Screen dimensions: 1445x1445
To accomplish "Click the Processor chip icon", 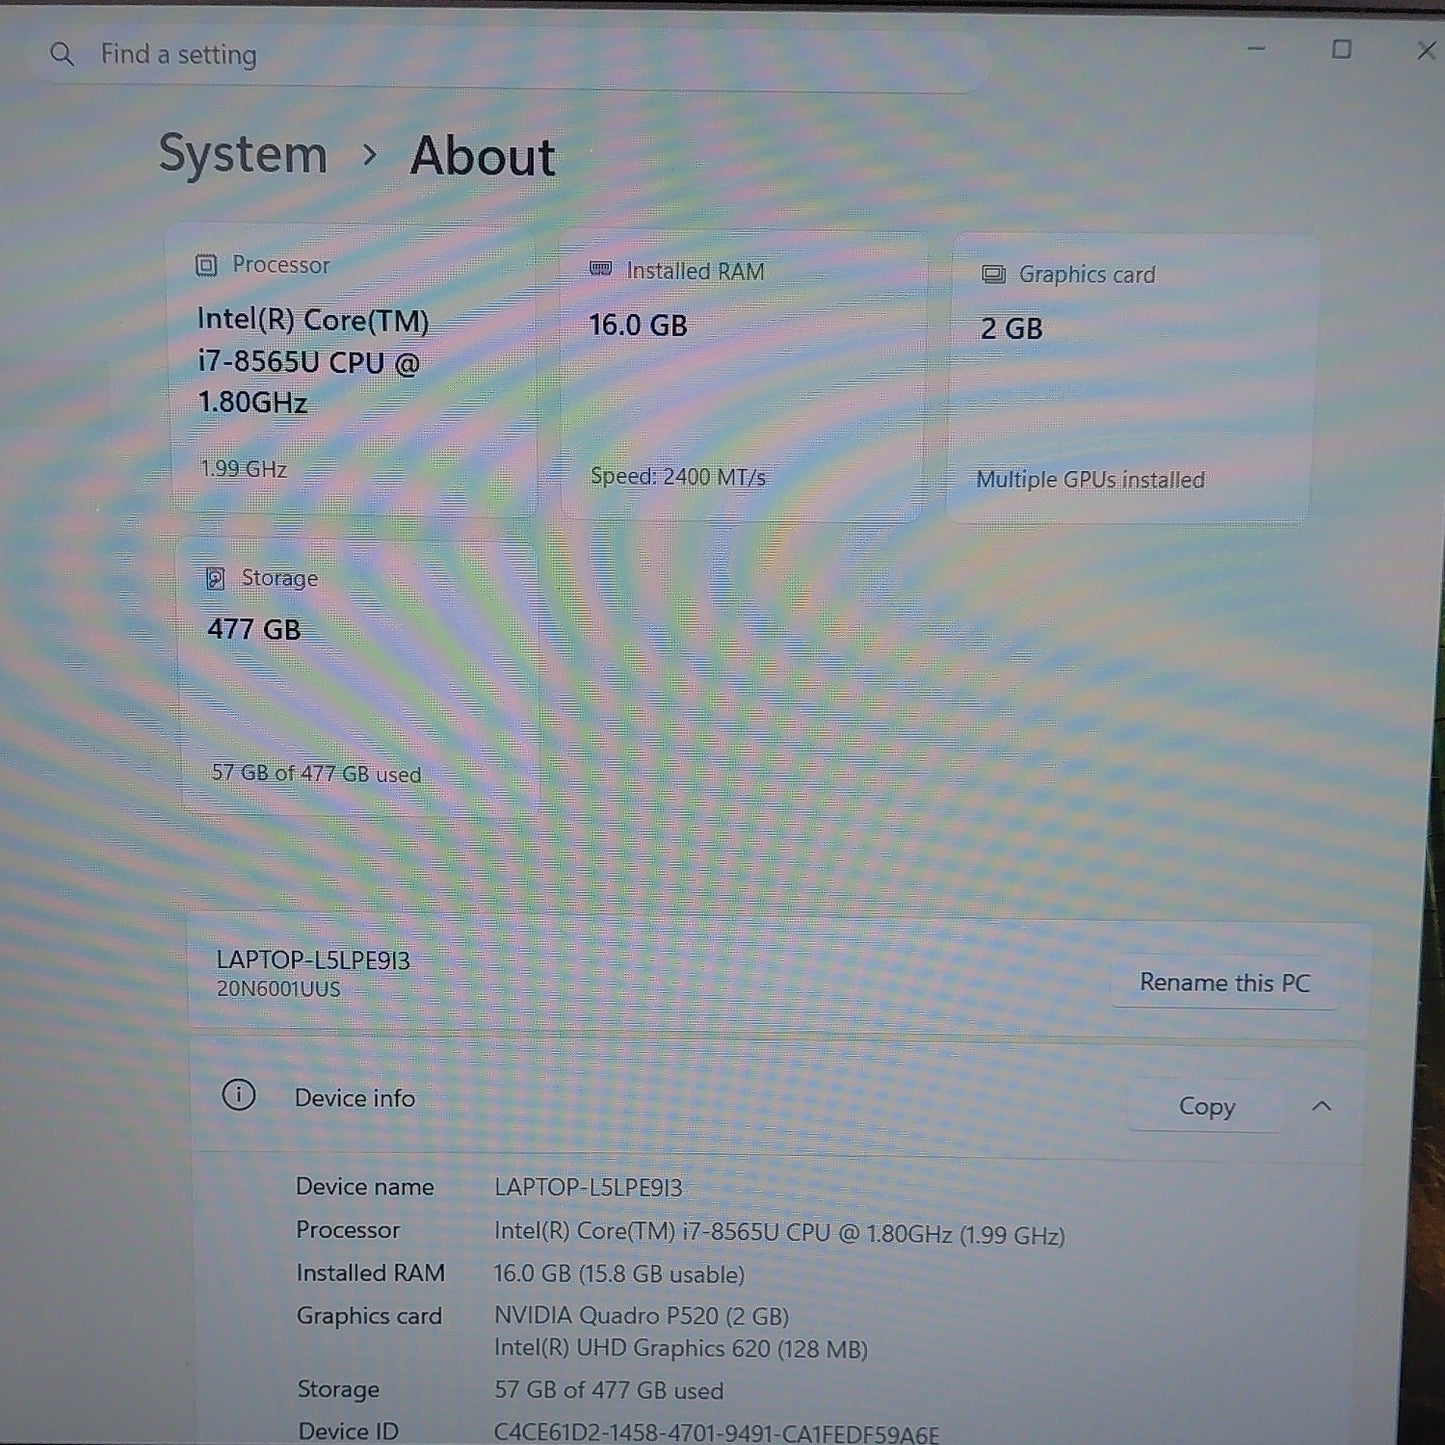I will point(206,265).
